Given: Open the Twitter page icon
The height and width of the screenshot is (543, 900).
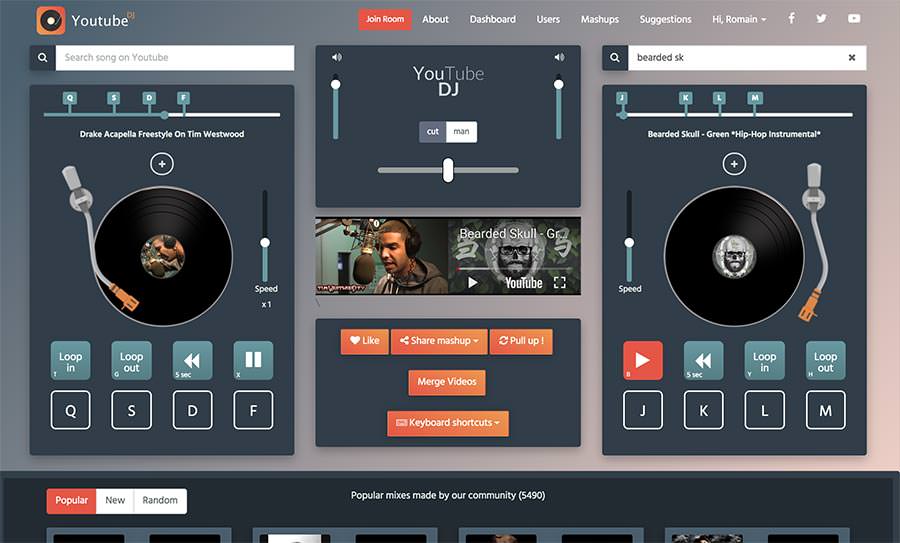Looking at the screenshot, I should click(x=821, y=18).
